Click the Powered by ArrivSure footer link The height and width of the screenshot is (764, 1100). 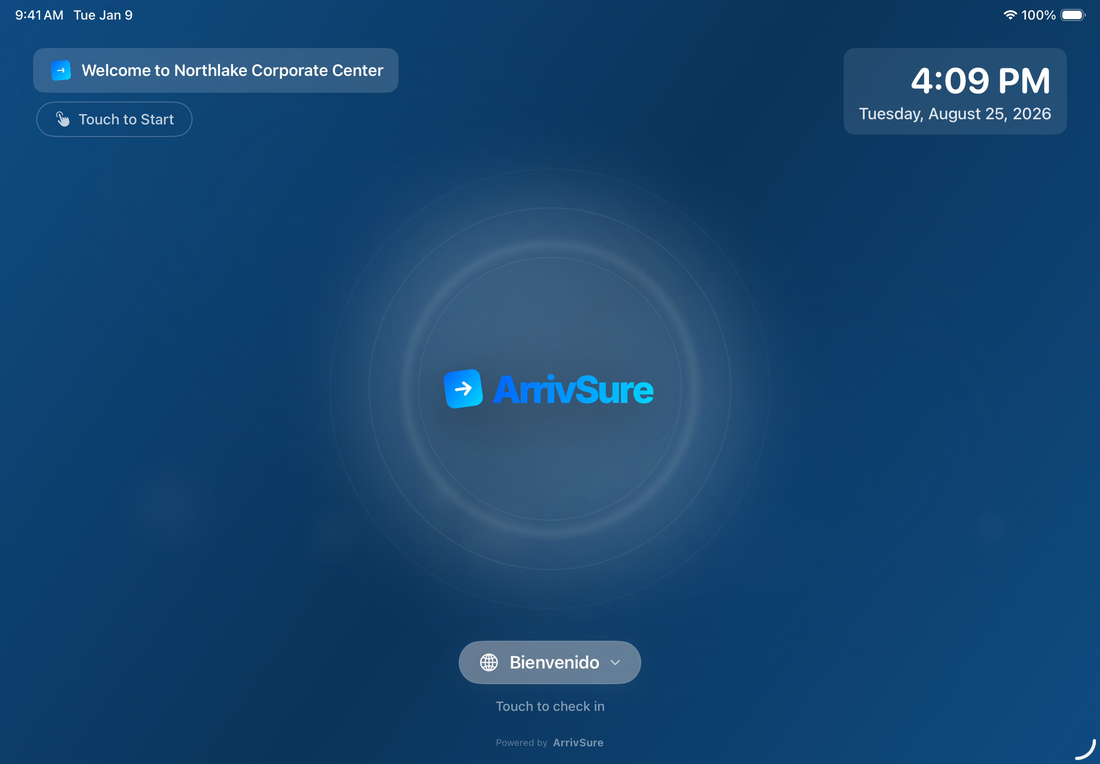coord(549,742)
